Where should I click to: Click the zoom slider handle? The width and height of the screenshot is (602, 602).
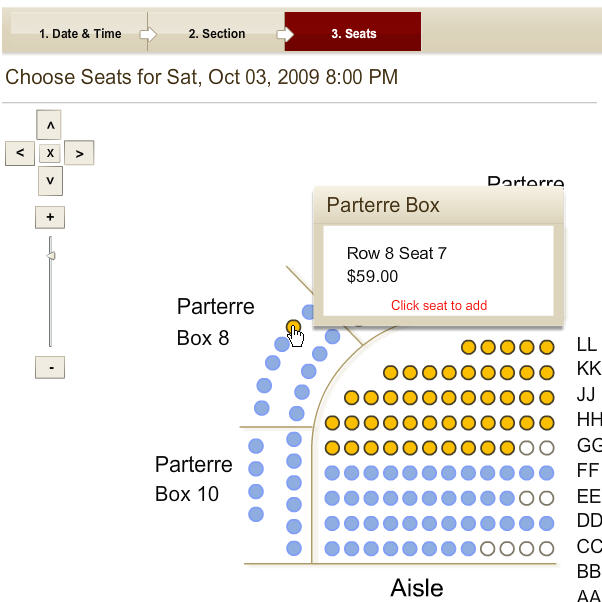(51, 255)
